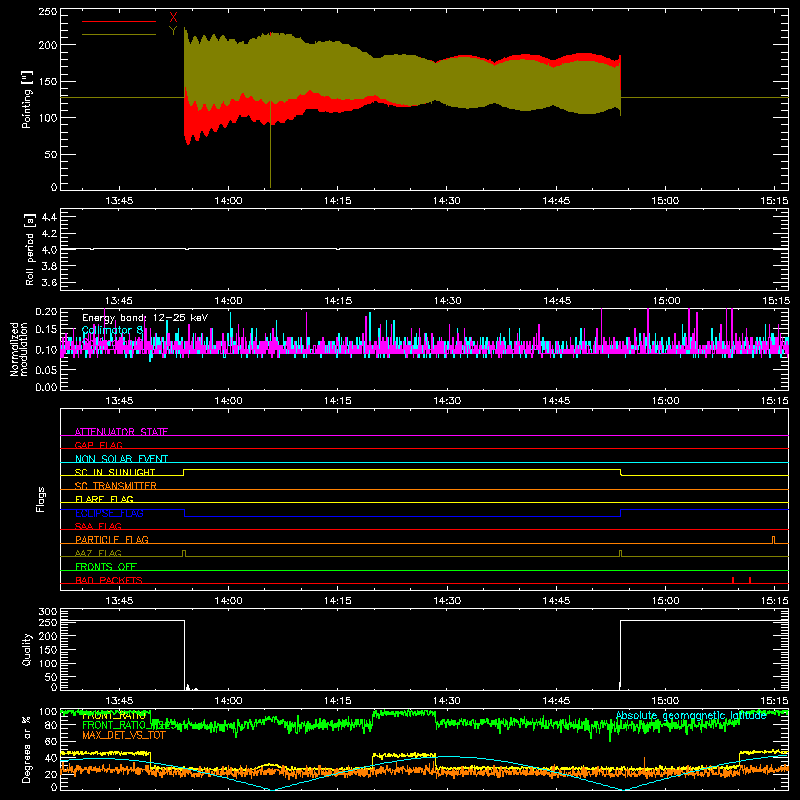Click the Flags axis title
The height and width of the screenshot is (800, 800).
coord(40,499)
